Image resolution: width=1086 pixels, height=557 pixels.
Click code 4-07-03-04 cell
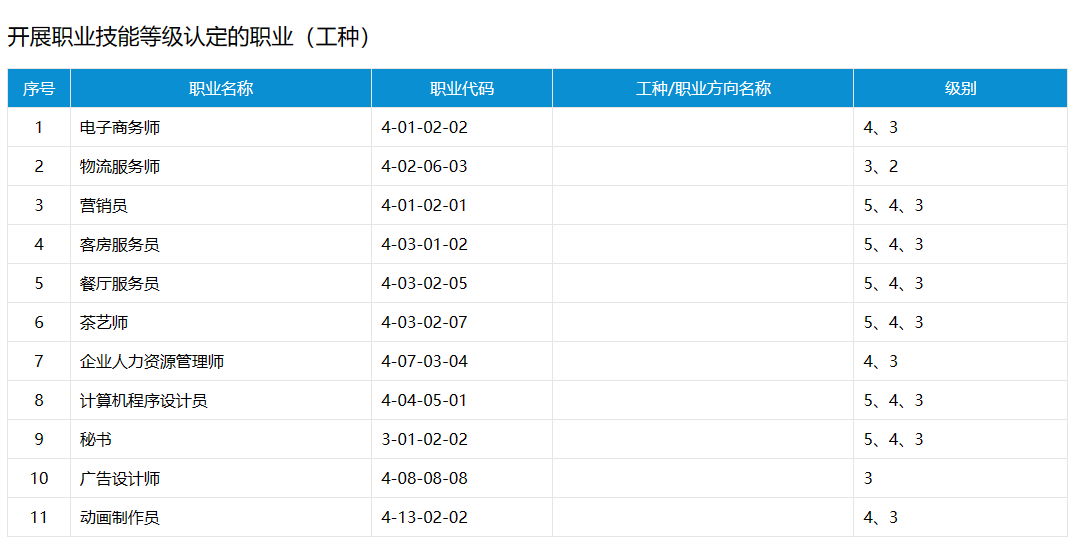(462, 361)
